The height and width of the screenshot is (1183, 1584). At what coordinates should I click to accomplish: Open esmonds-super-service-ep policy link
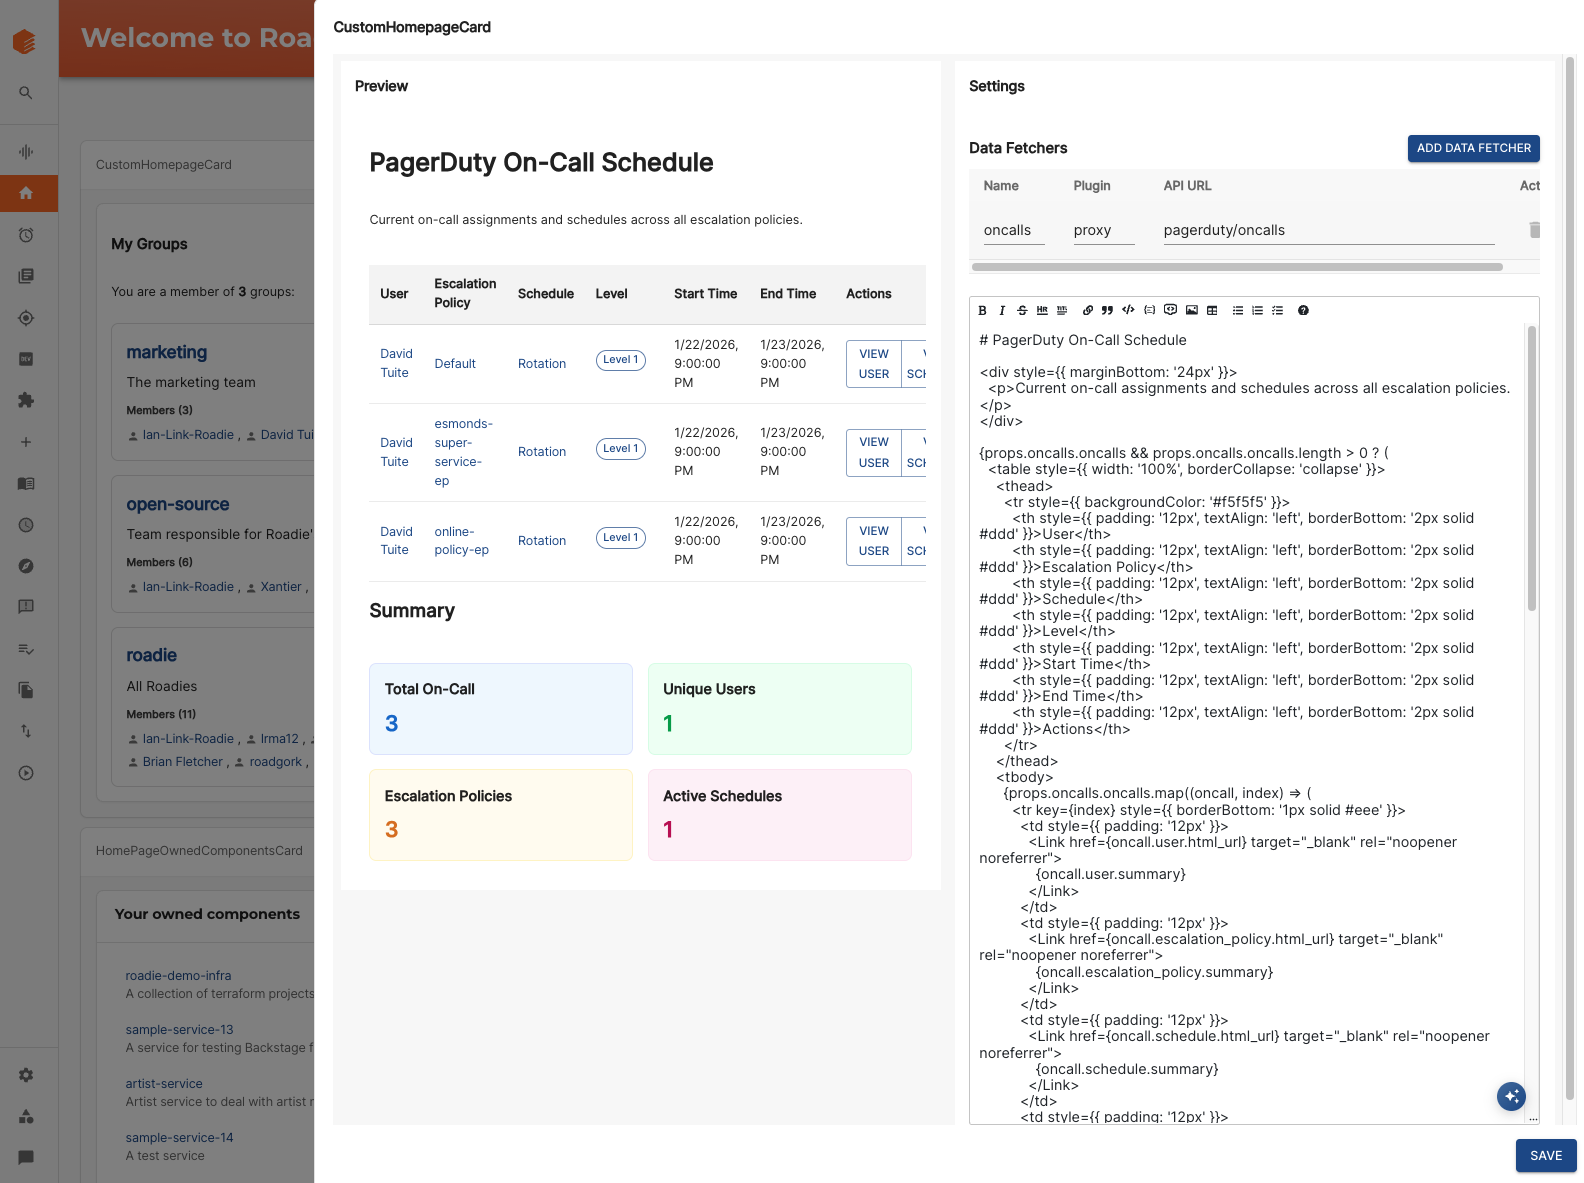(x=463, y=452)
